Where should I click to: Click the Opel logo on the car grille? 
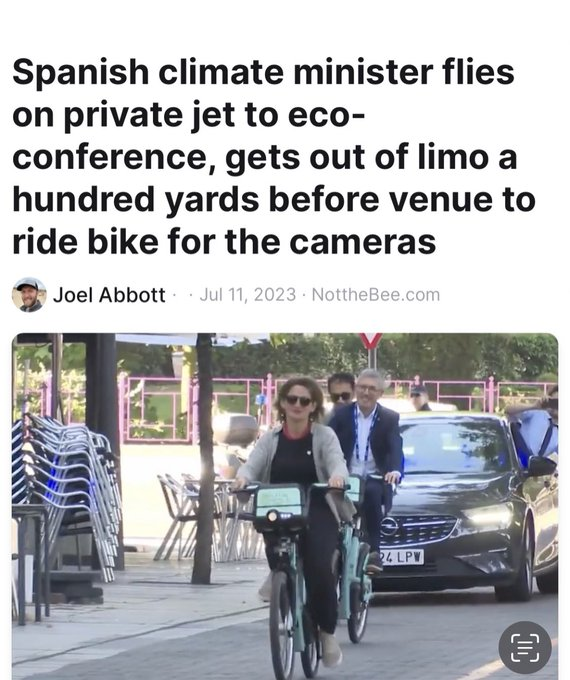(389, 526)
